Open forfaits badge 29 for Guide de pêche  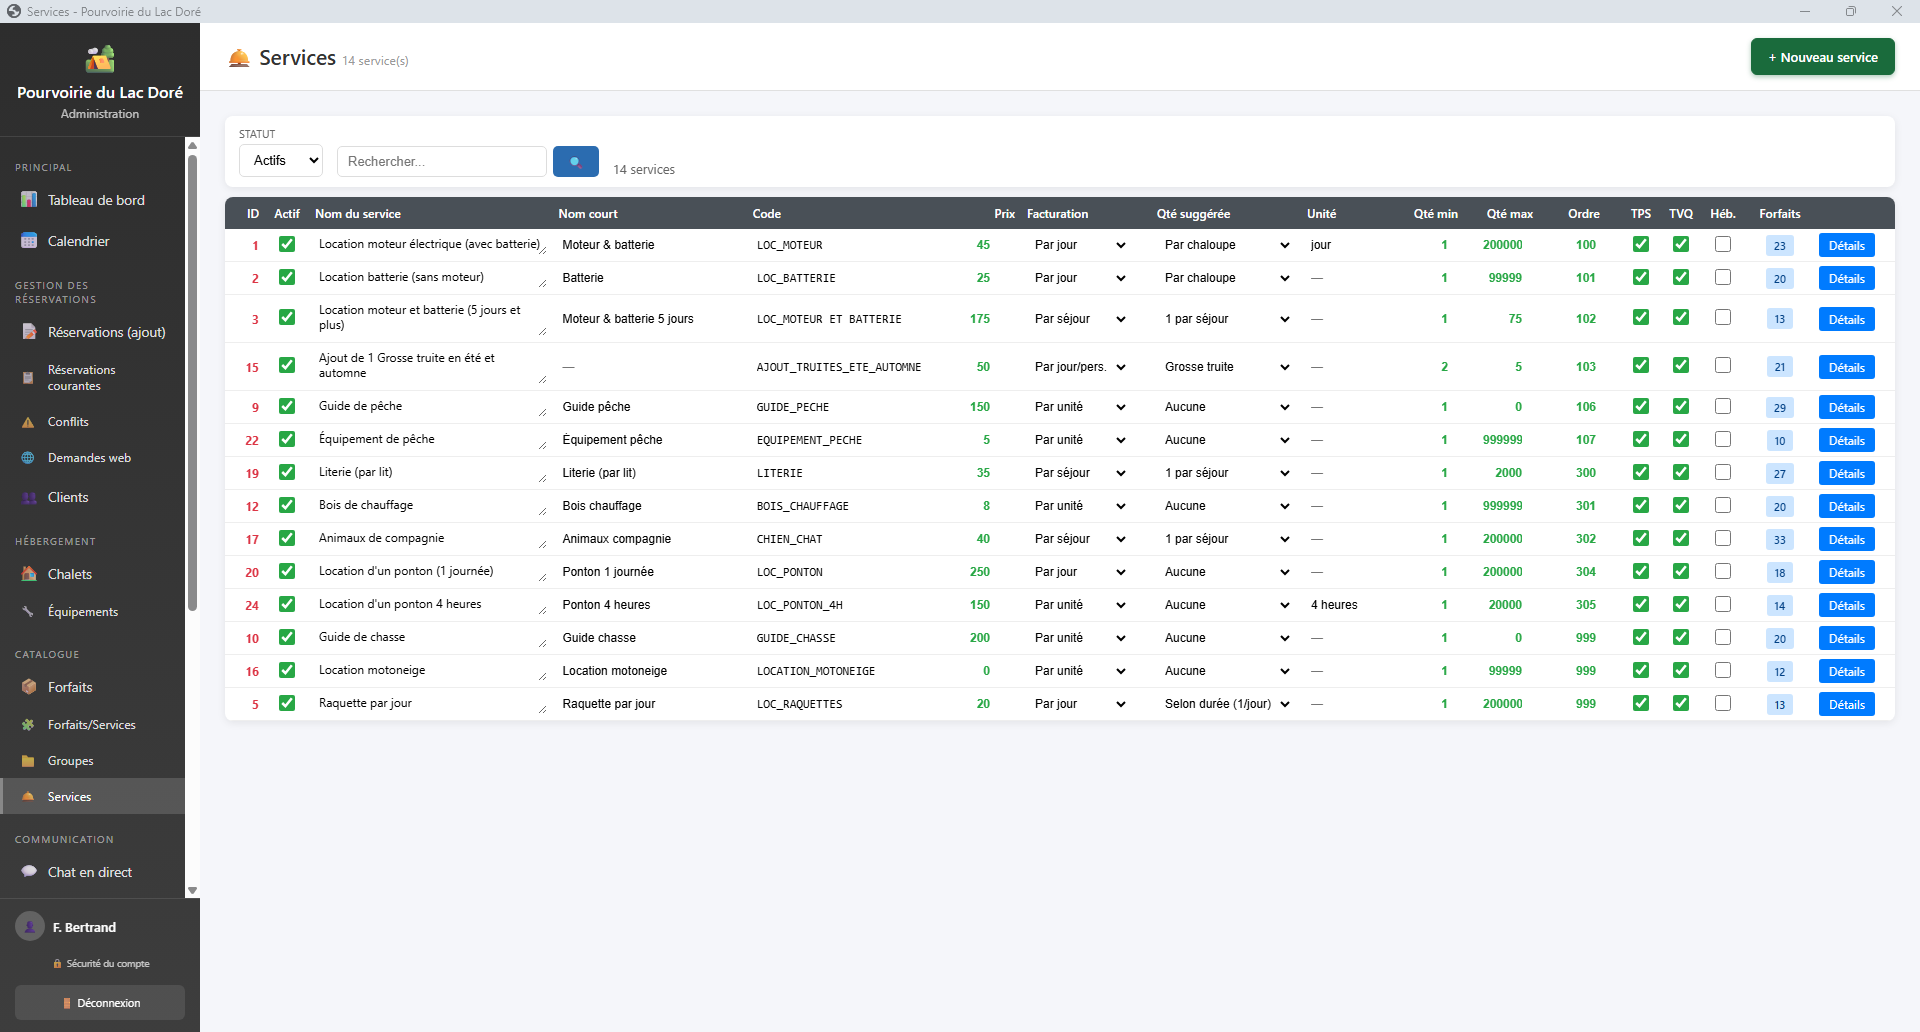coord(1779,408)
